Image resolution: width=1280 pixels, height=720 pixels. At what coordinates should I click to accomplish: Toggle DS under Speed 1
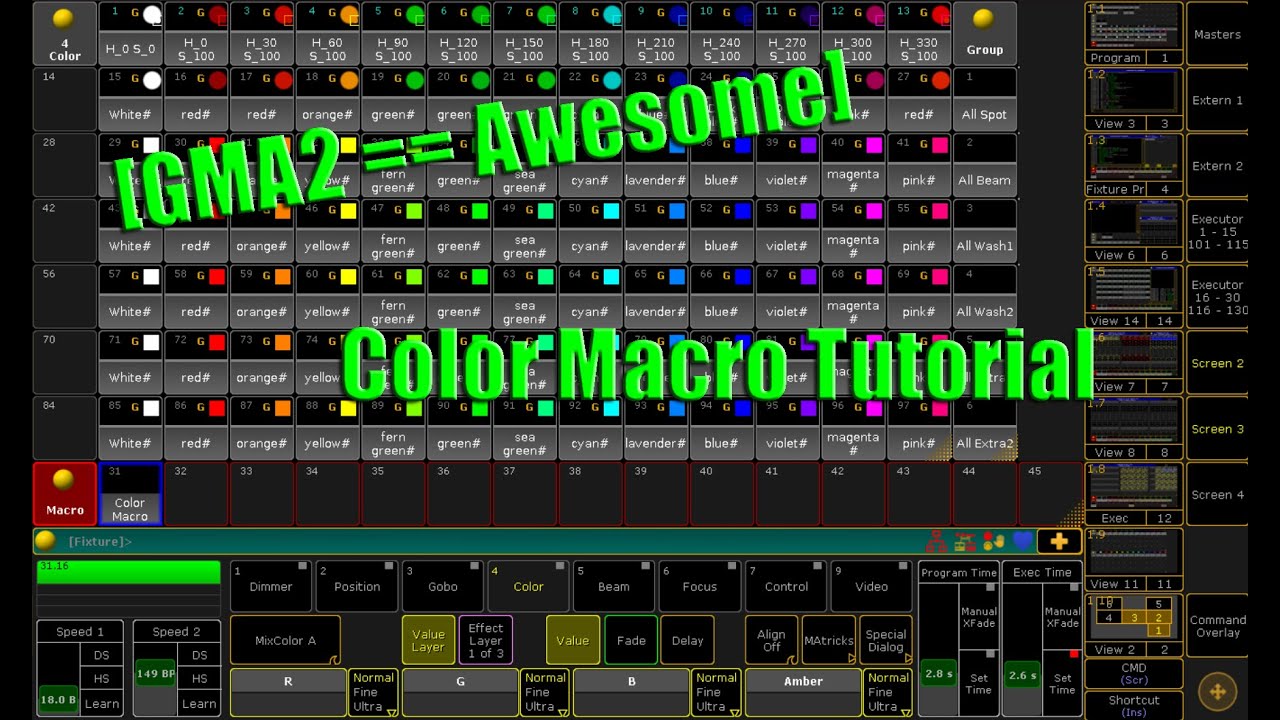tap(102, 655)
